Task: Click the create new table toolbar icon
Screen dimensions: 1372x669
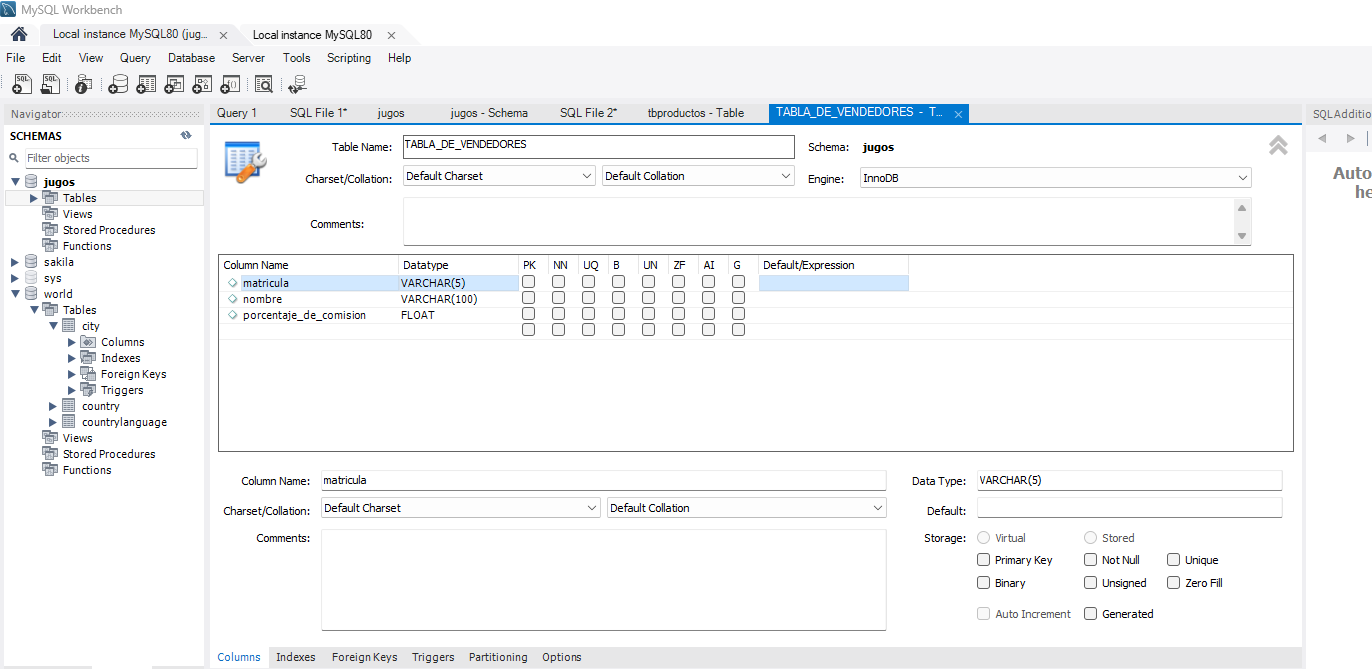Action: coord(146,85)
